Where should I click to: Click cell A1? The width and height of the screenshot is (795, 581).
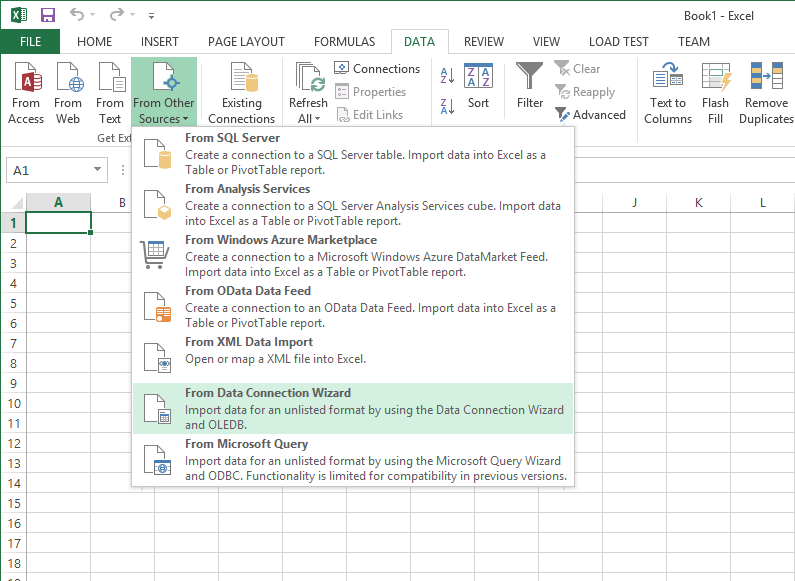pos(58,223)
